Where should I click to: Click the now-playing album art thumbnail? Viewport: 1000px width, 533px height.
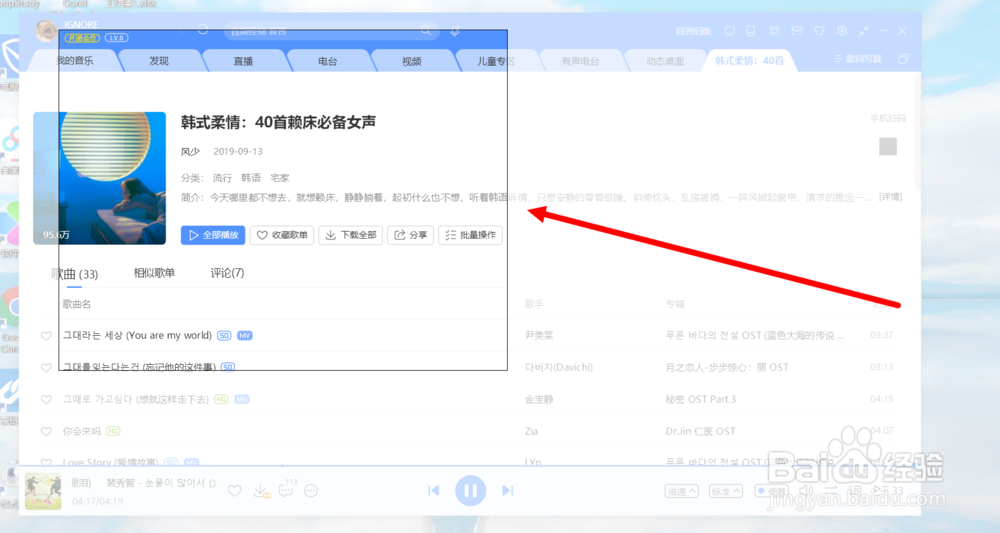[x=43, y=491]
